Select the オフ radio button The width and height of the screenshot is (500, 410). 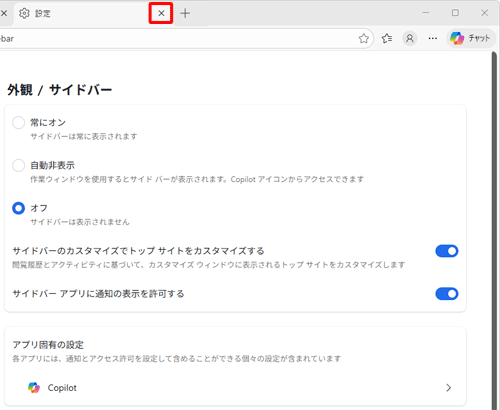point(18,208)
